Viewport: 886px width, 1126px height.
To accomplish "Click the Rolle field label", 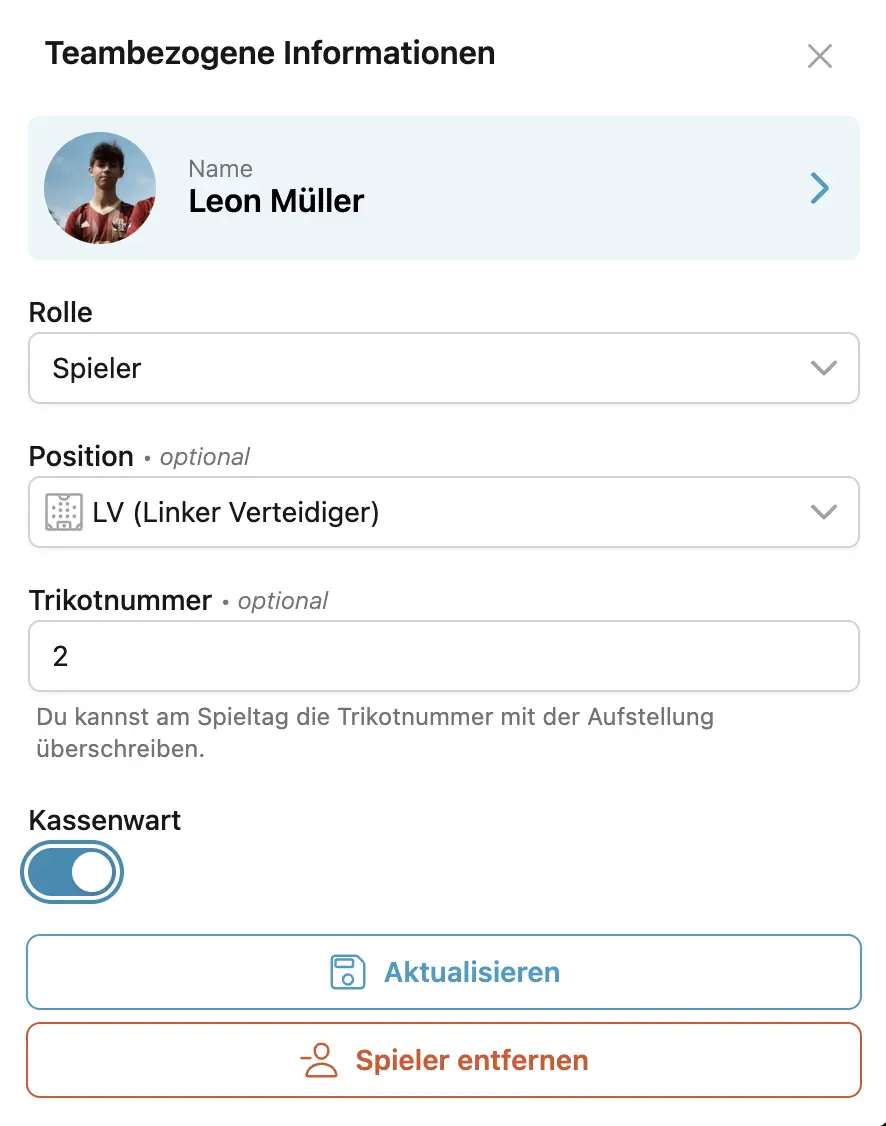I will (60, 312).
